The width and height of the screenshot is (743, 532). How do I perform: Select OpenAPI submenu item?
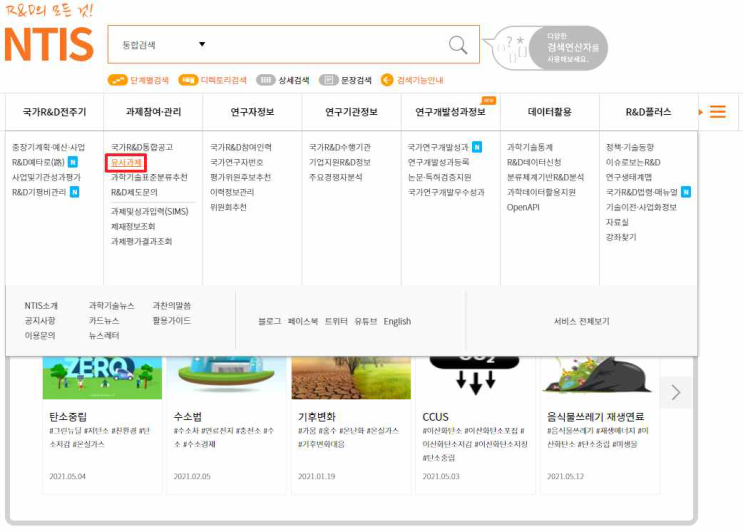pos(523,207)
